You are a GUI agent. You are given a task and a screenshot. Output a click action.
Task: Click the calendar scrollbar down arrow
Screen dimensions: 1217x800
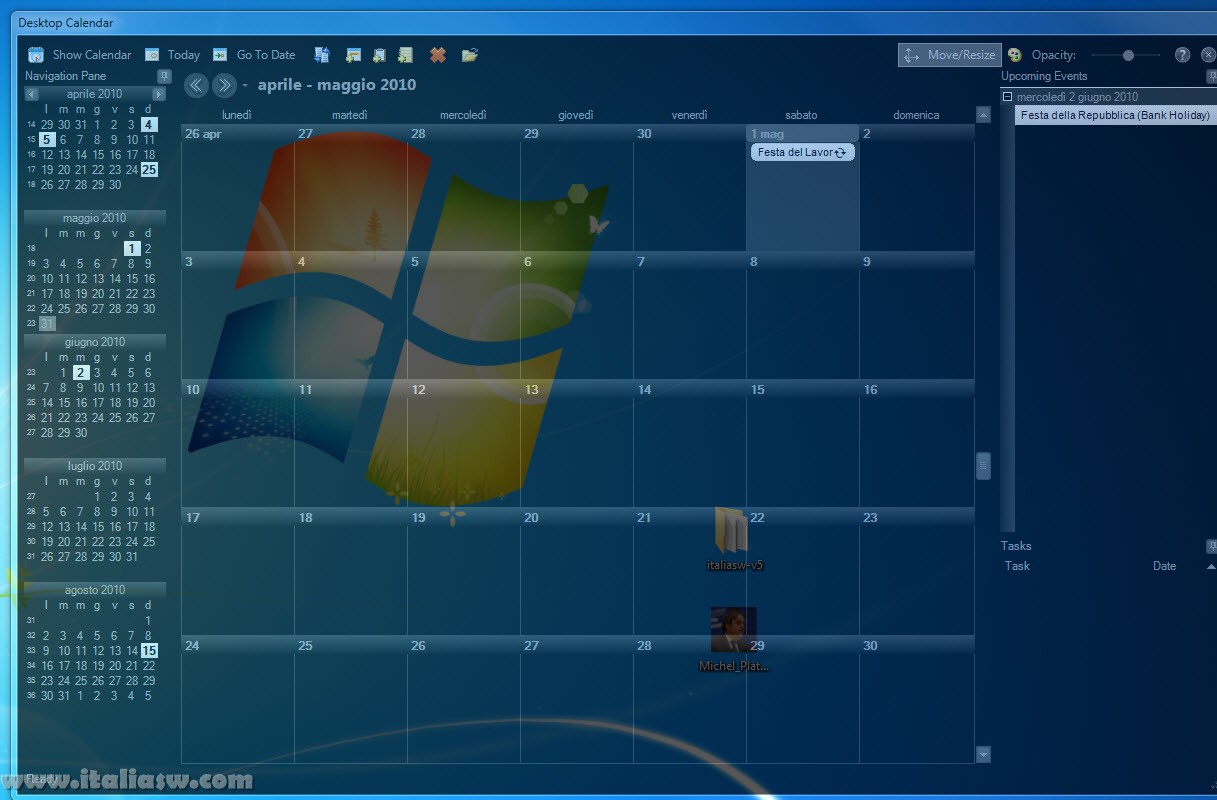(x=983, y=754)
